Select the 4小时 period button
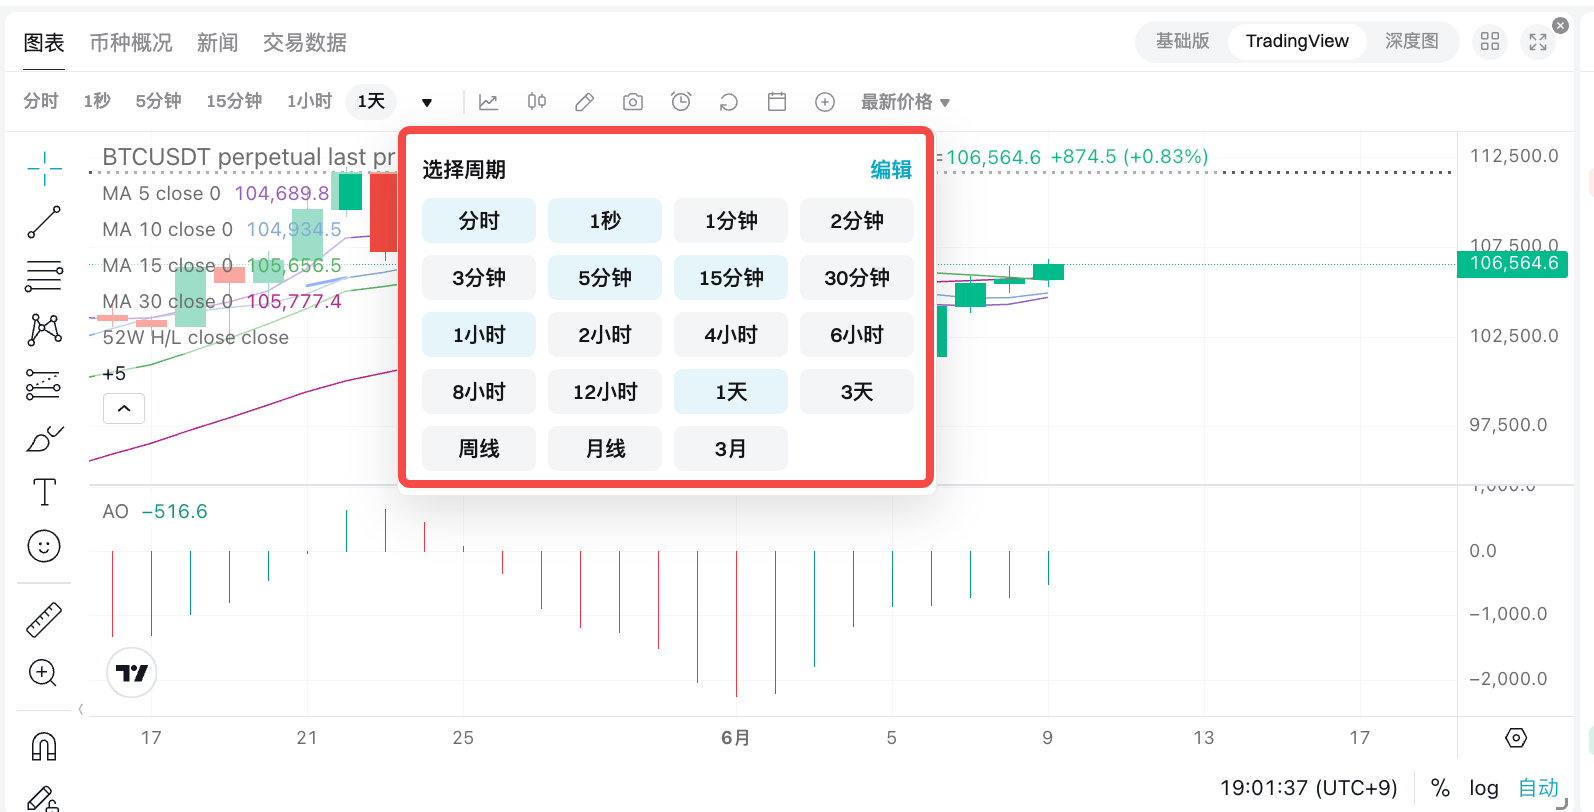 (731, 335)
